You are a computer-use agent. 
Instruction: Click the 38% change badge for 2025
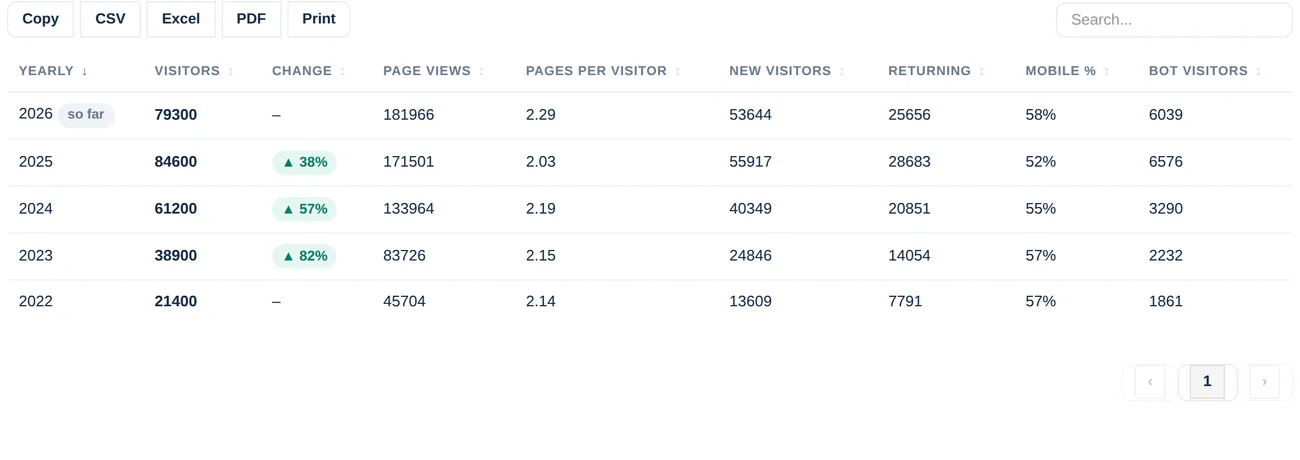point(305,162)
